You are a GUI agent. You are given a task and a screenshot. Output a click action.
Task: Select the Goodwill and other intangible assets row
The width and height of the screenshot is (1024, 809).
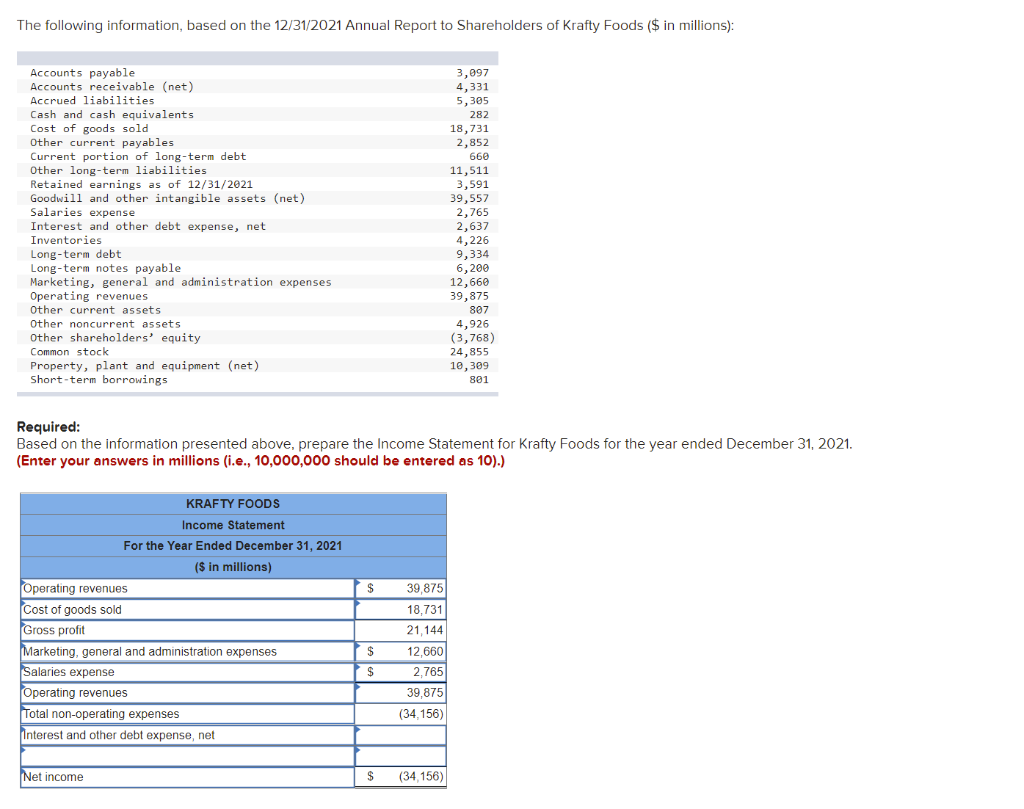257,198
